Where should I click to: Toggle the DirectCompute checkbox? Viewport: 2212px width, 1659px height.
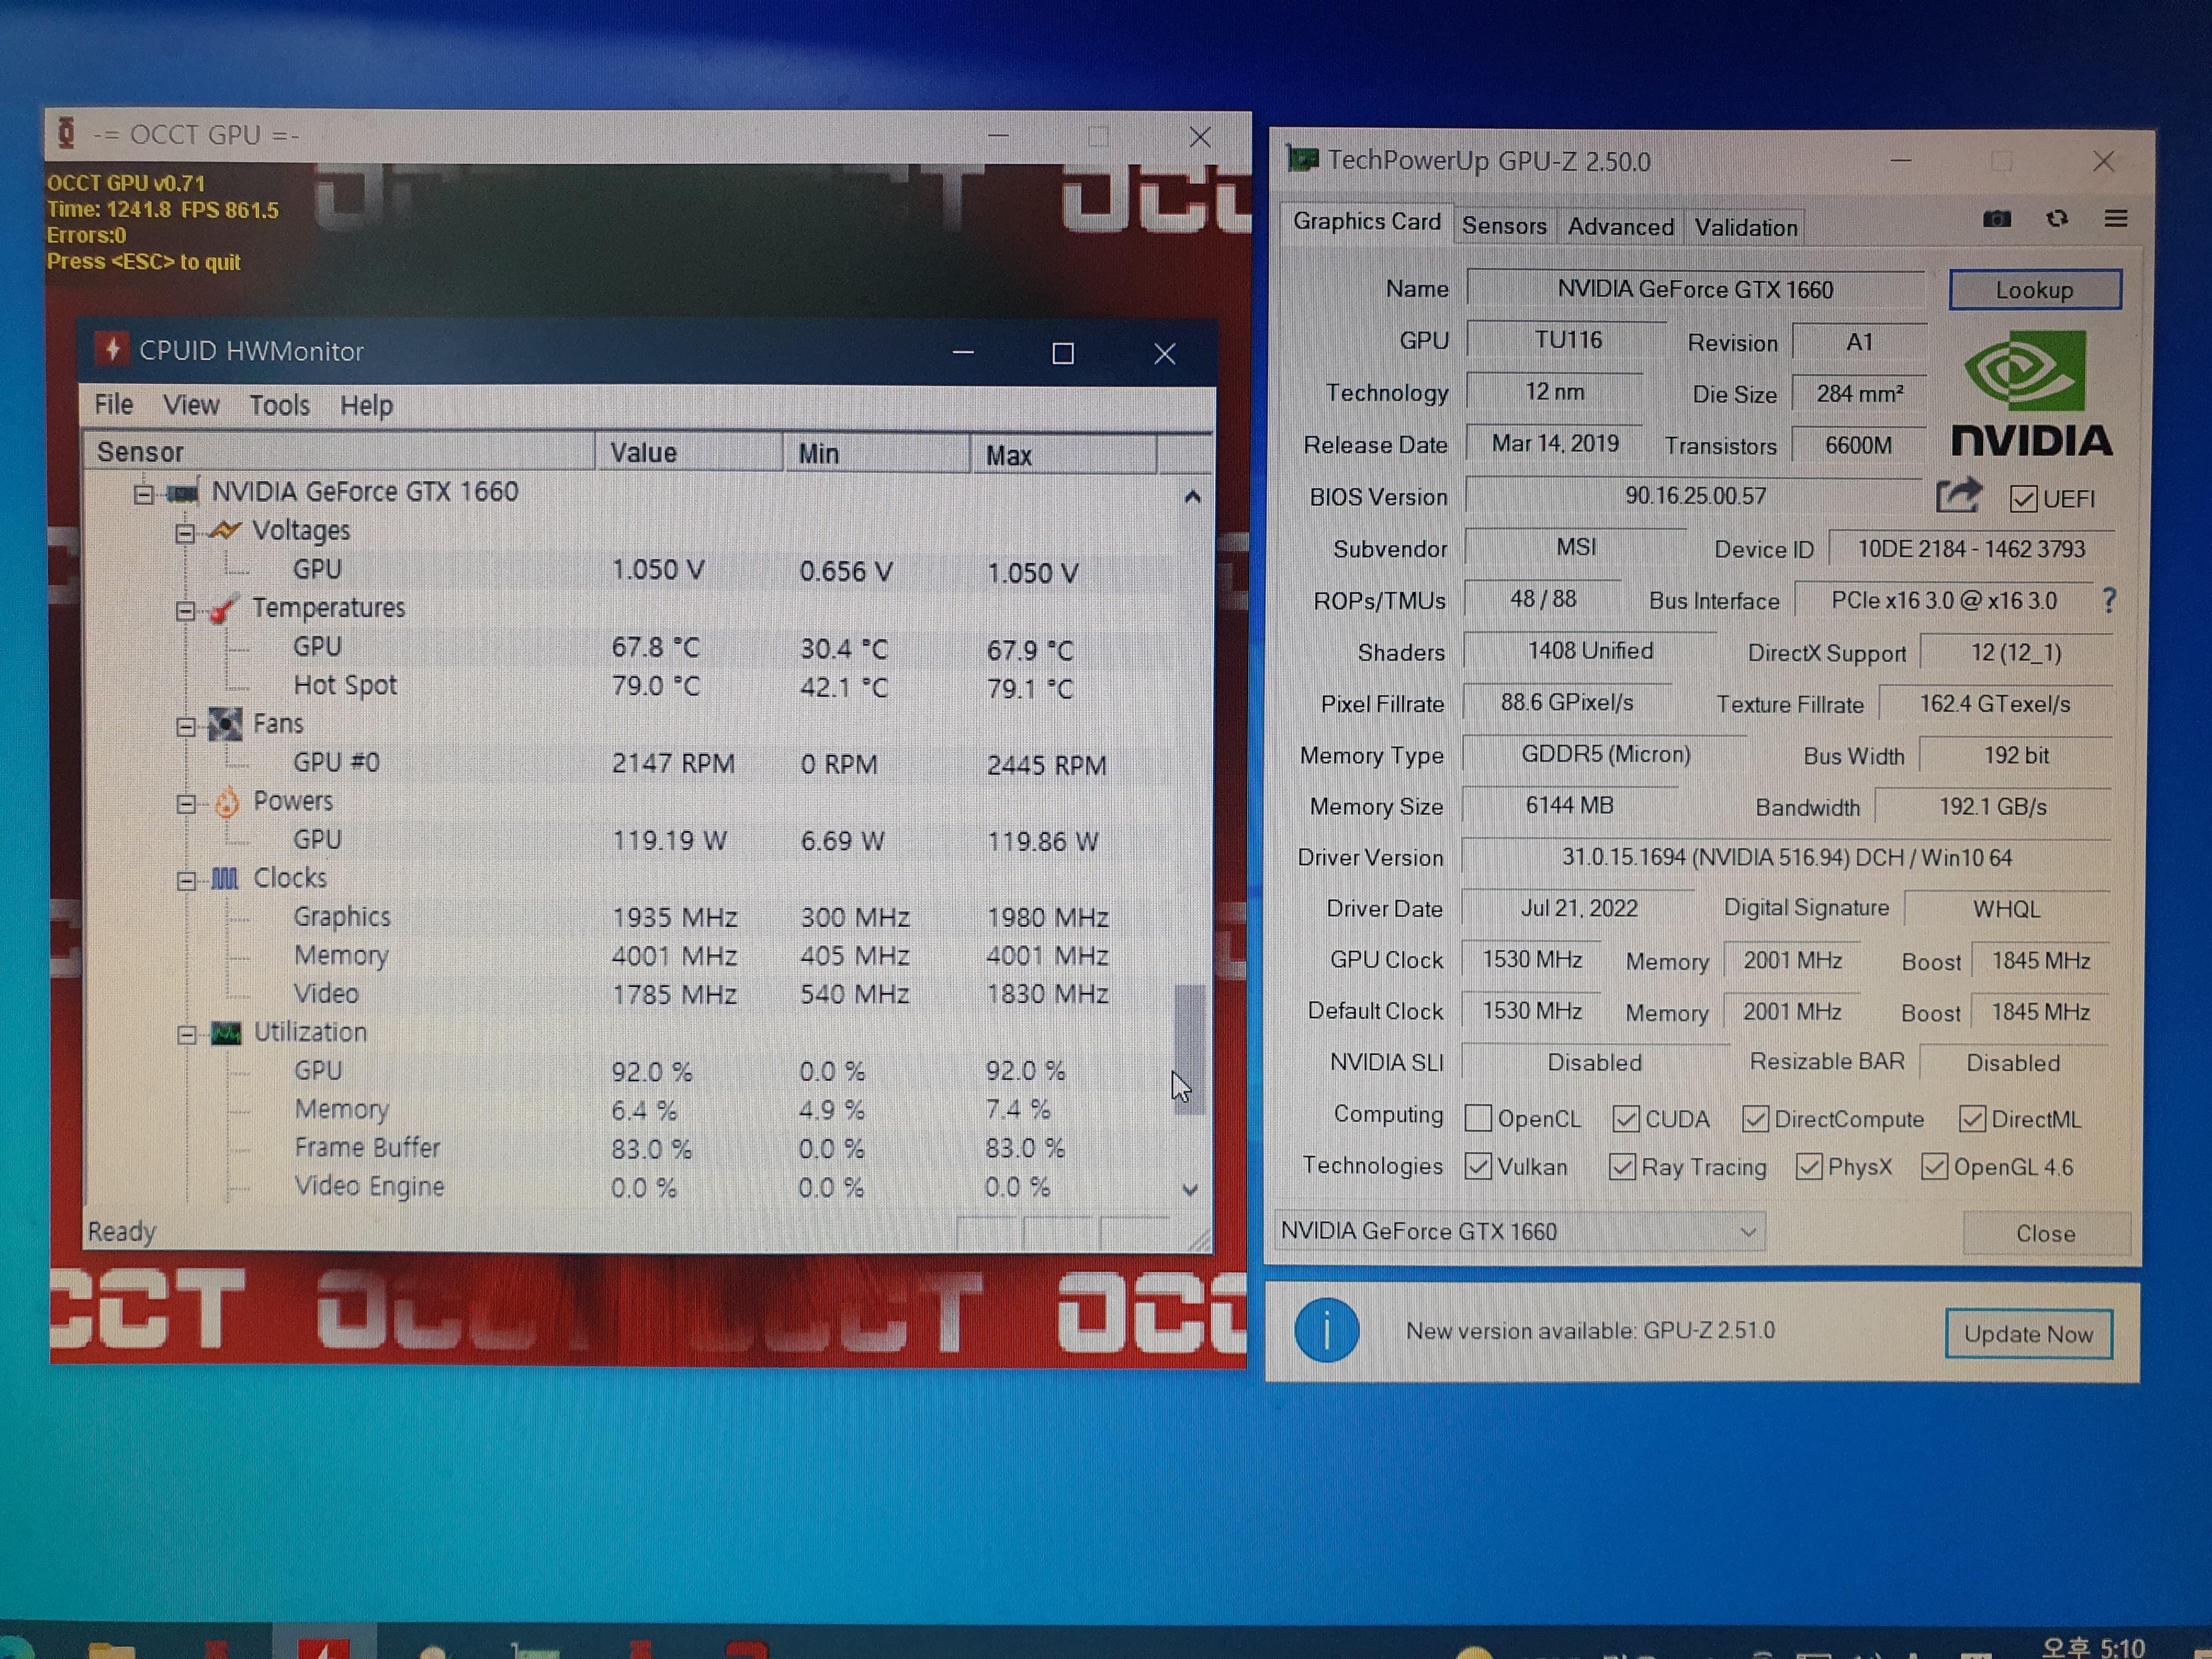(x=1755, y=1118)
